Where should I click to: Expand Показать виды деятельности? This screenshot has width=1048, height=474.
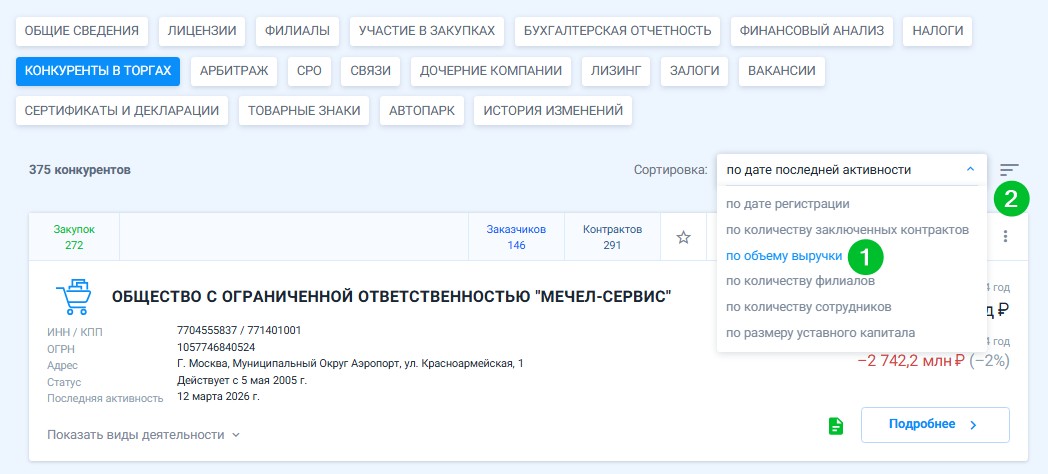click(143, 435)
